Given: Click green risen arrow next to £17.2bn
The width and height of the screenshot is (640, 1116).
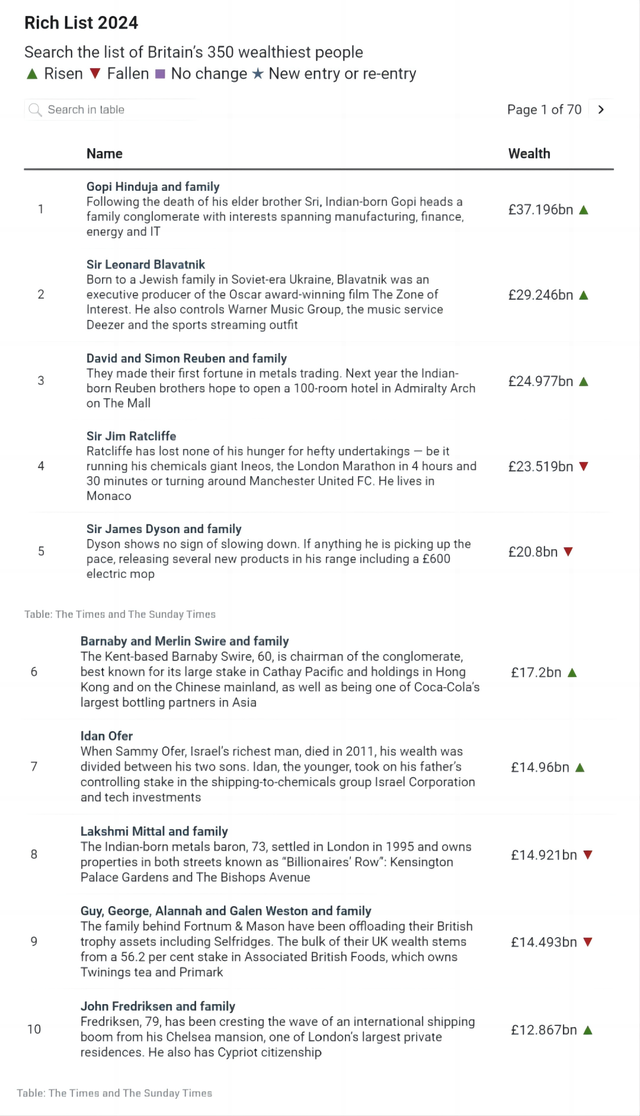Looking at the screenshot, I should click(x=572, y=672).
